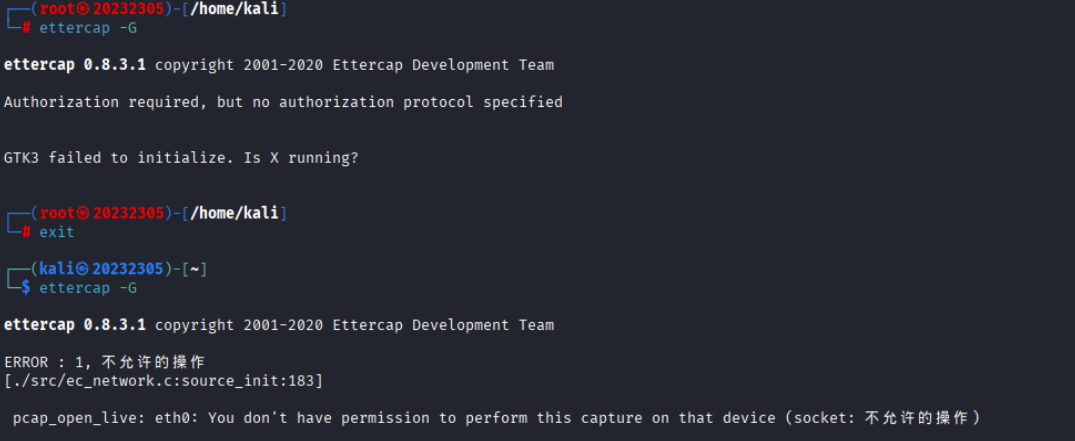The height and width of the screenshot is (441, 1075).
Task: Click the bold ettercap 0.8.3.1 above "Authorization required"
Action: pos(75,65)
